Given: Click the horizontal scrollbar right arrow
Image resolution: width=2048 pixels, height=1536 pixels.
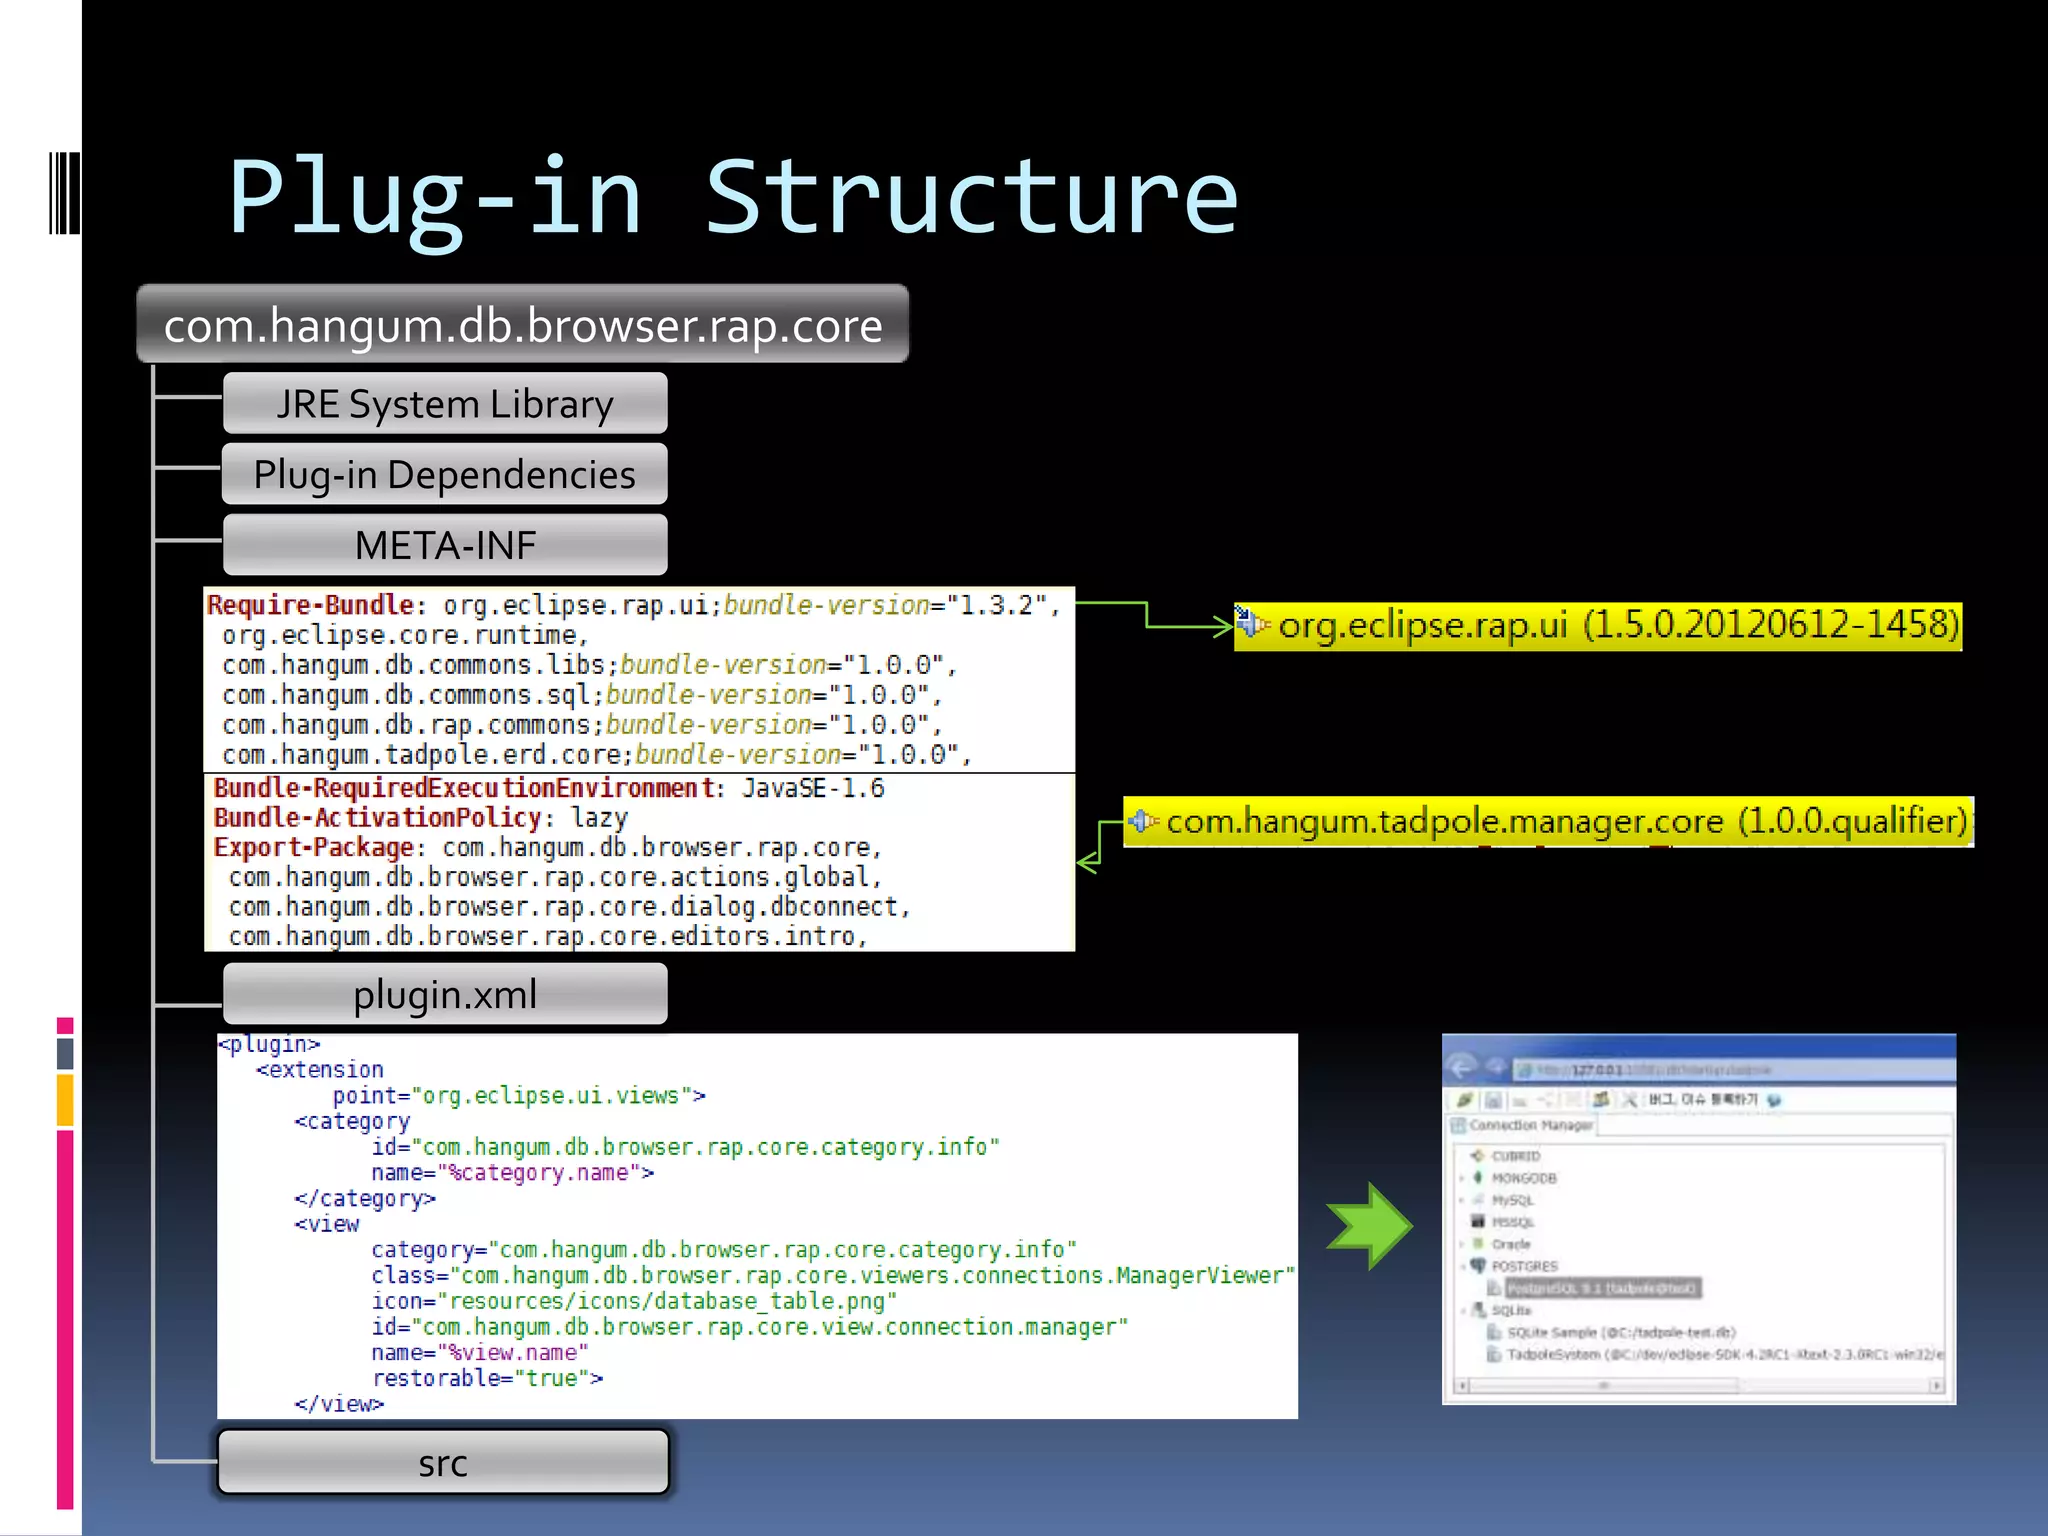Looking at the screenshot, I should [x=1936, y=1386].
